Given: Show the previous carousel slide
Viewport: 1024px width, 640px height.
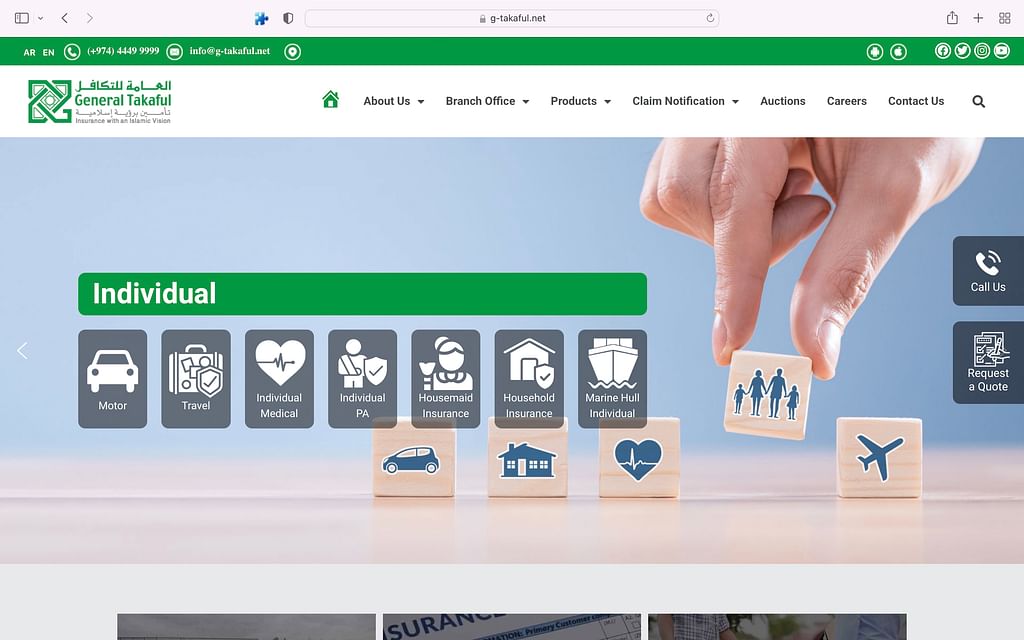Looking at the screenshot, I should (x=22, y=350).
